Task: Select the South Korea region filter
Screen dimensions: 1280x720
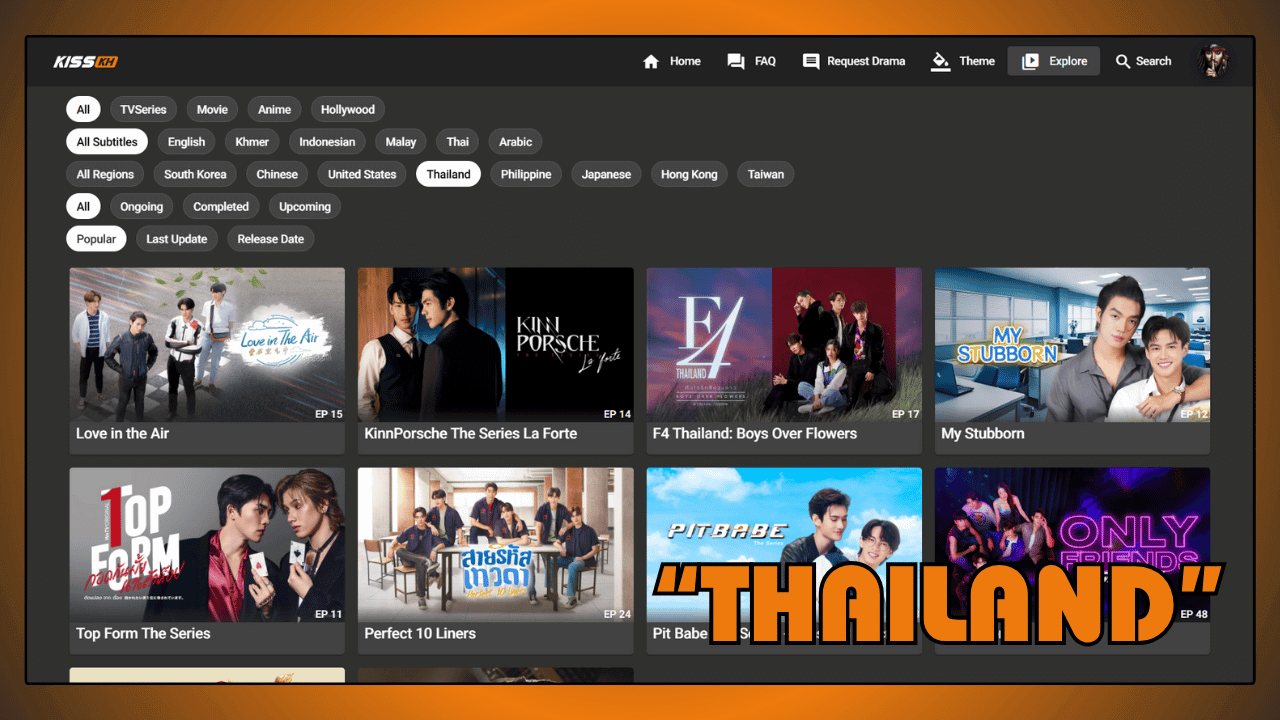Action: (195, 174)
